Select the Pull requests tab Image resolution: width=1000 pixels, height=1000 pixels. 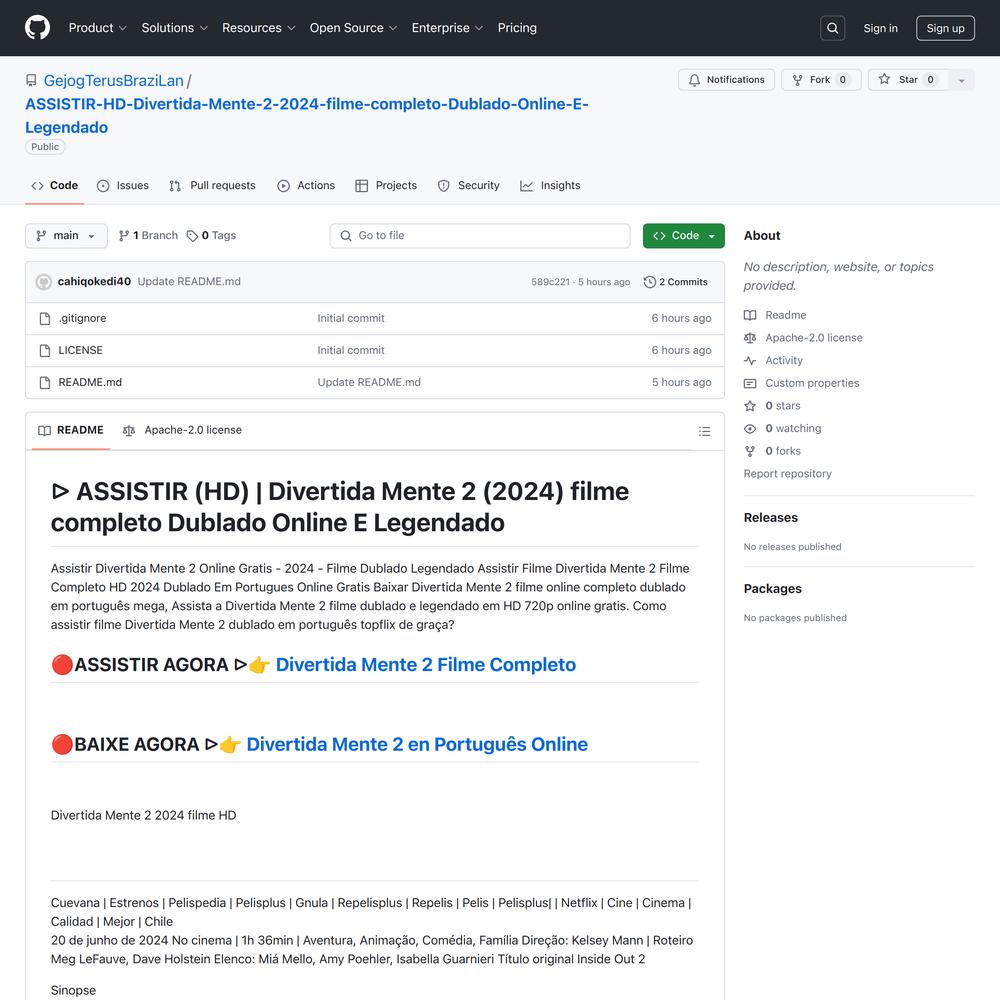pyautogui.click(x=212, y=186)
